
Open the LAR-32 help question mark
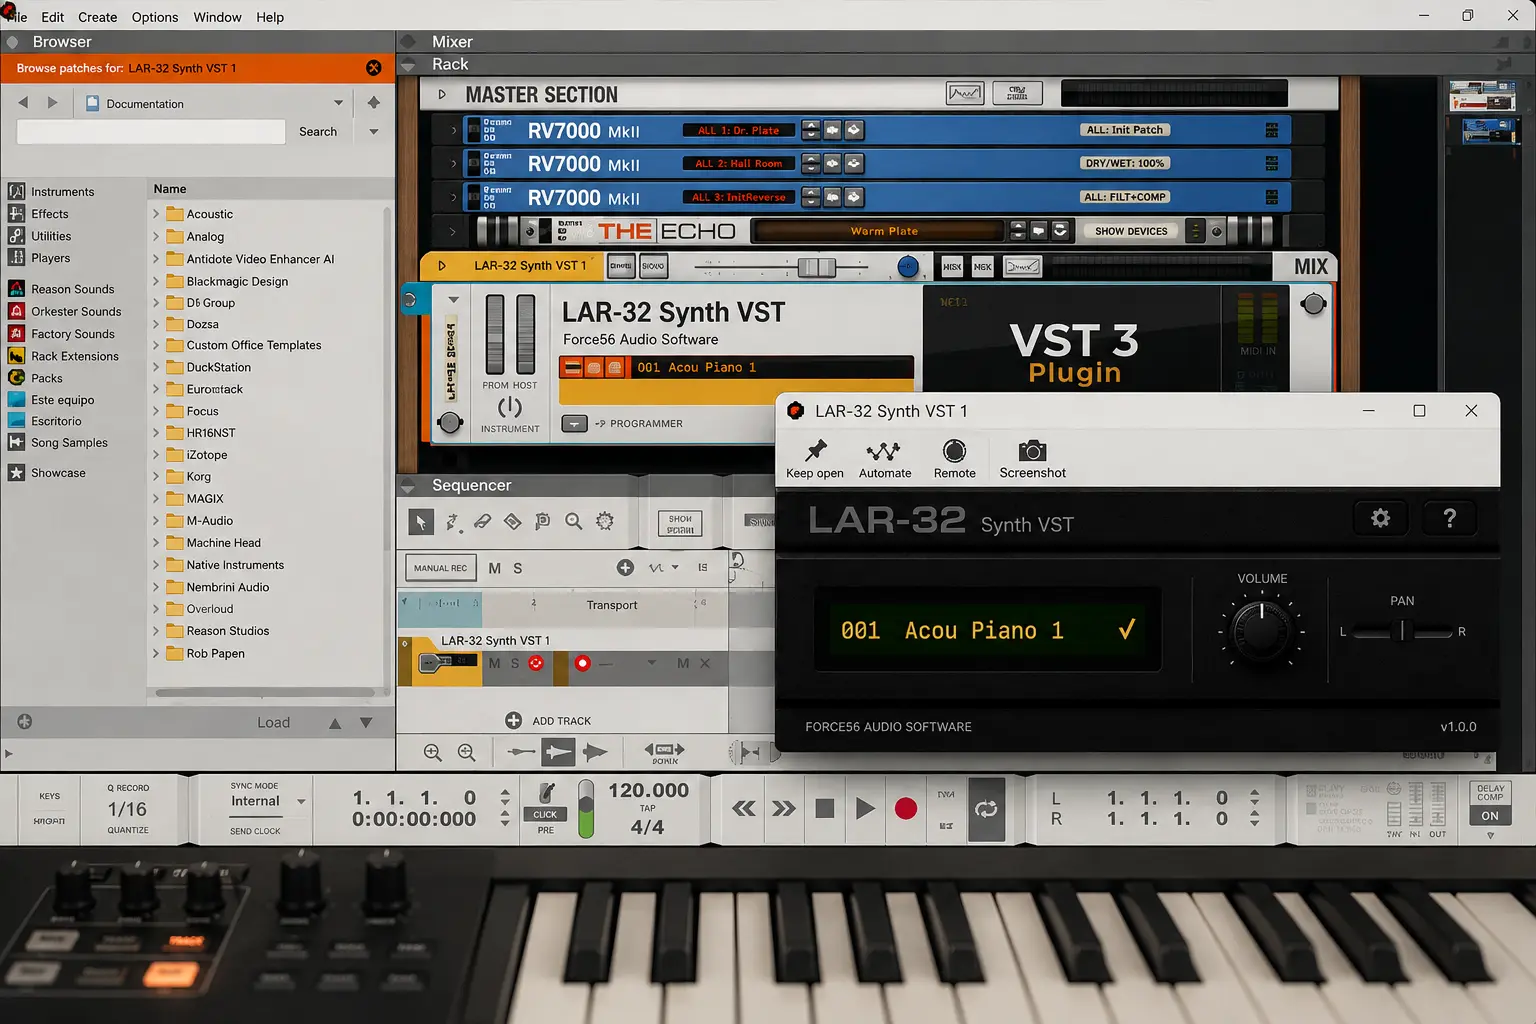tap(1450, 518)
